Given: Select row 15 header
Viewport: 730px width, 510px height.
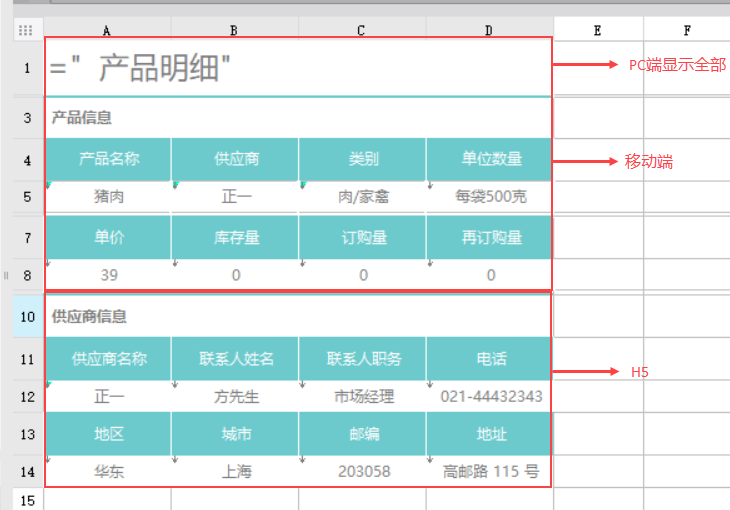Looking at the screenshot, I should [x=27, y=500].
